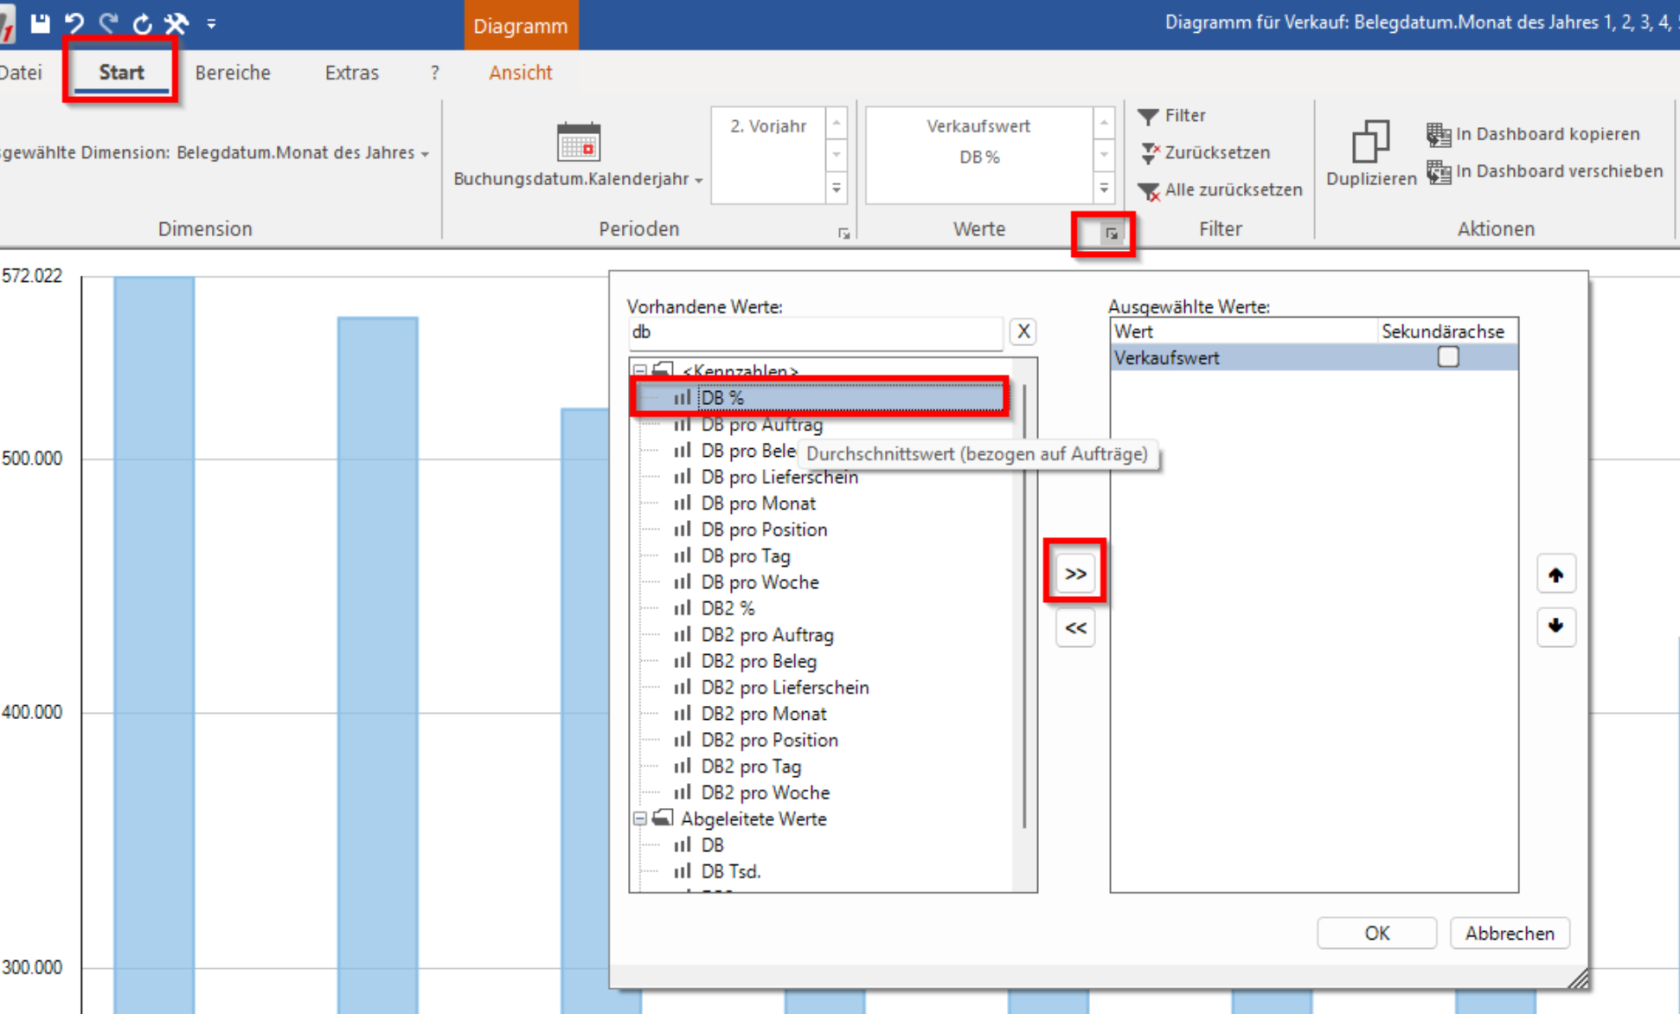Click the >> add value button
Image resolution: width=1680 pixels, height=1014 pixels.
pyautogui.click(x=1075, y=574)
